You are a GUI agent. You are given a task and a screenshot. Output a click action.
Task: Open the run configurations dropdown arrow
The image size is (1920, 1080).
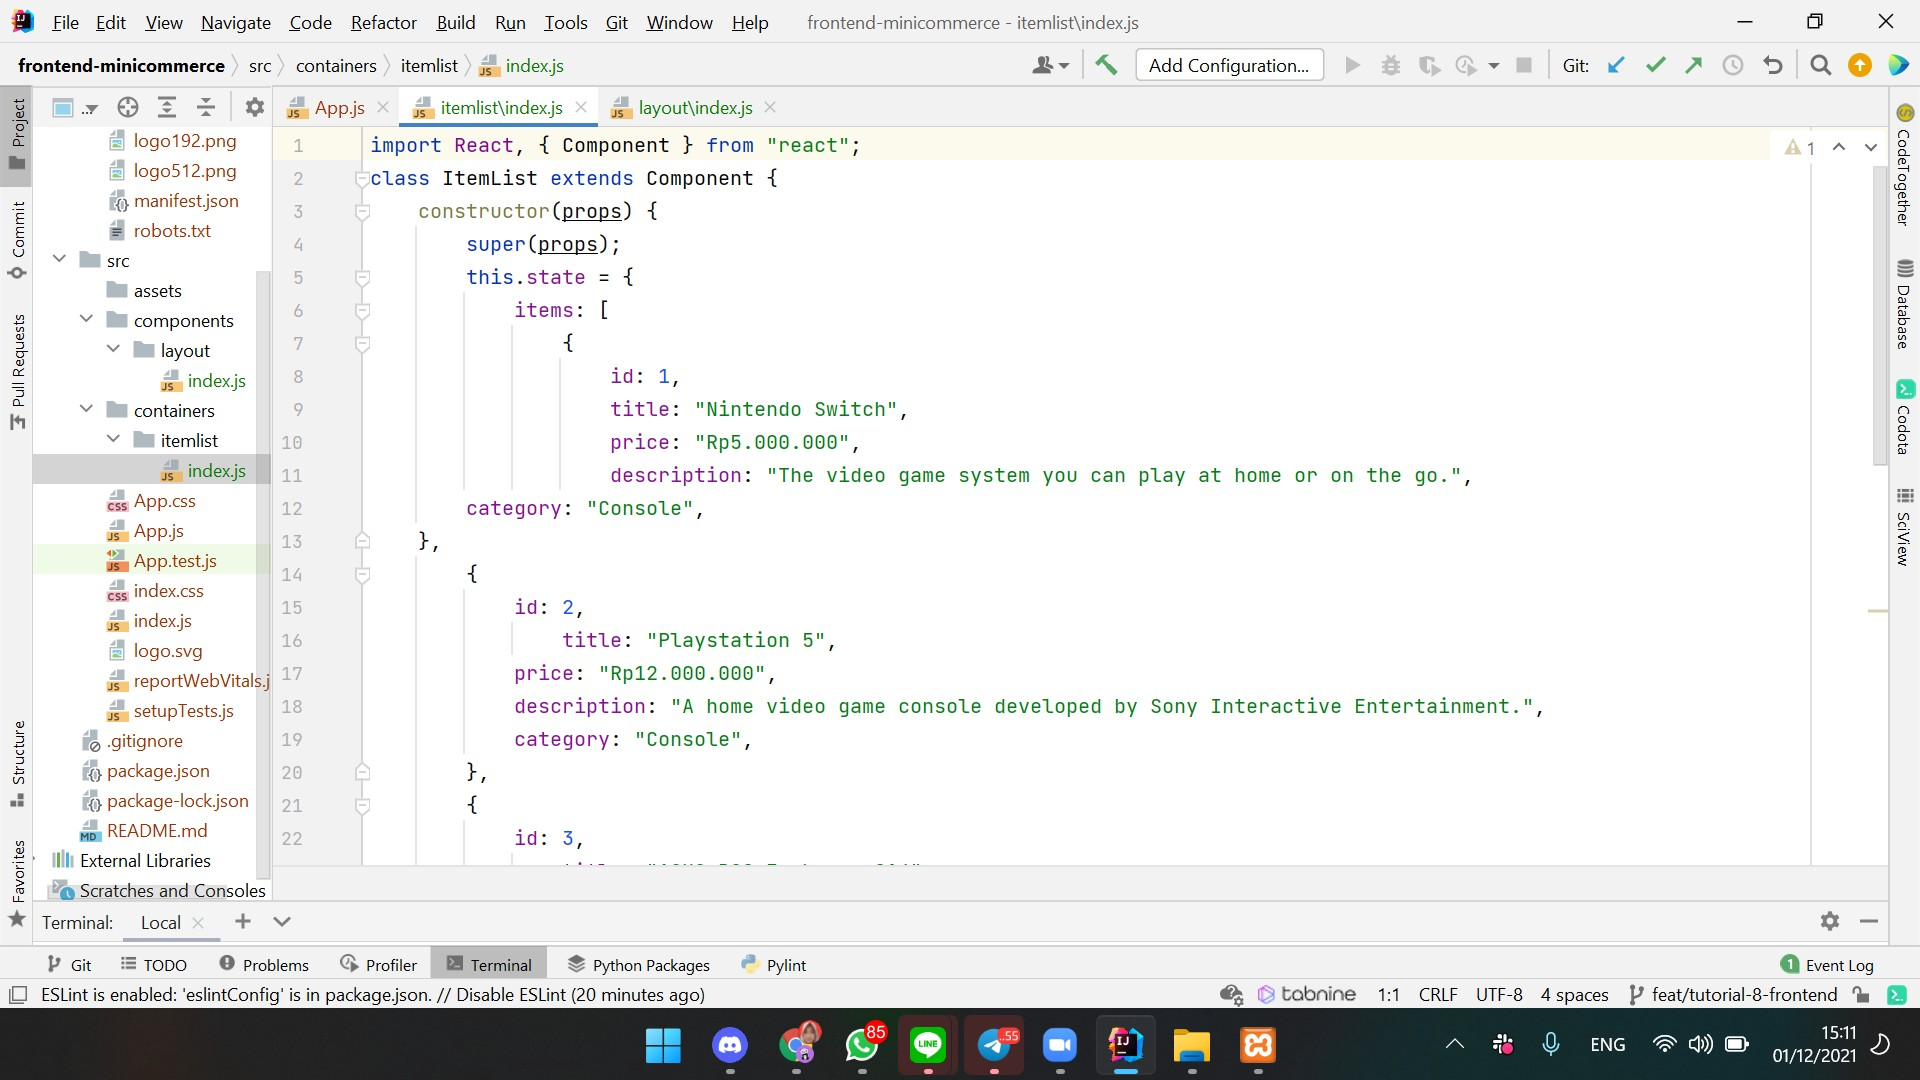click(1494, 66)
